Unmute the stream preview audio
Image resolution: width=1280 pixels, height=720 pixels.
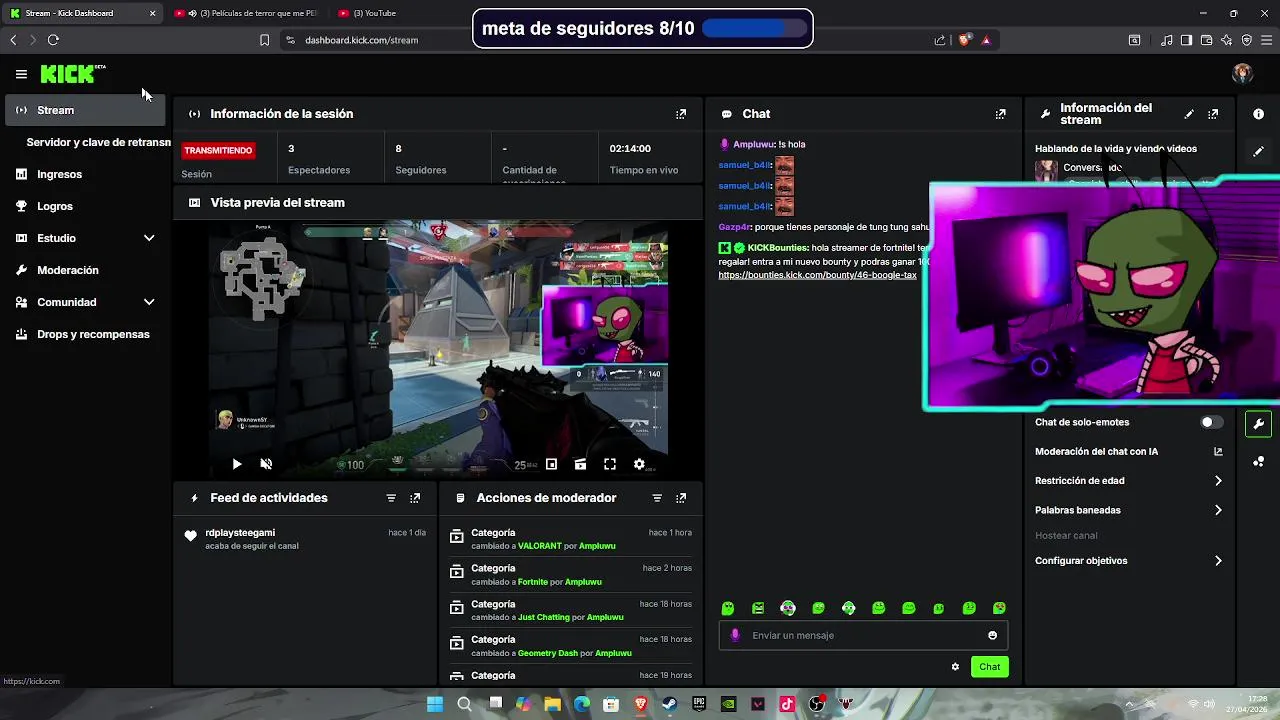(x=266, y=464)
